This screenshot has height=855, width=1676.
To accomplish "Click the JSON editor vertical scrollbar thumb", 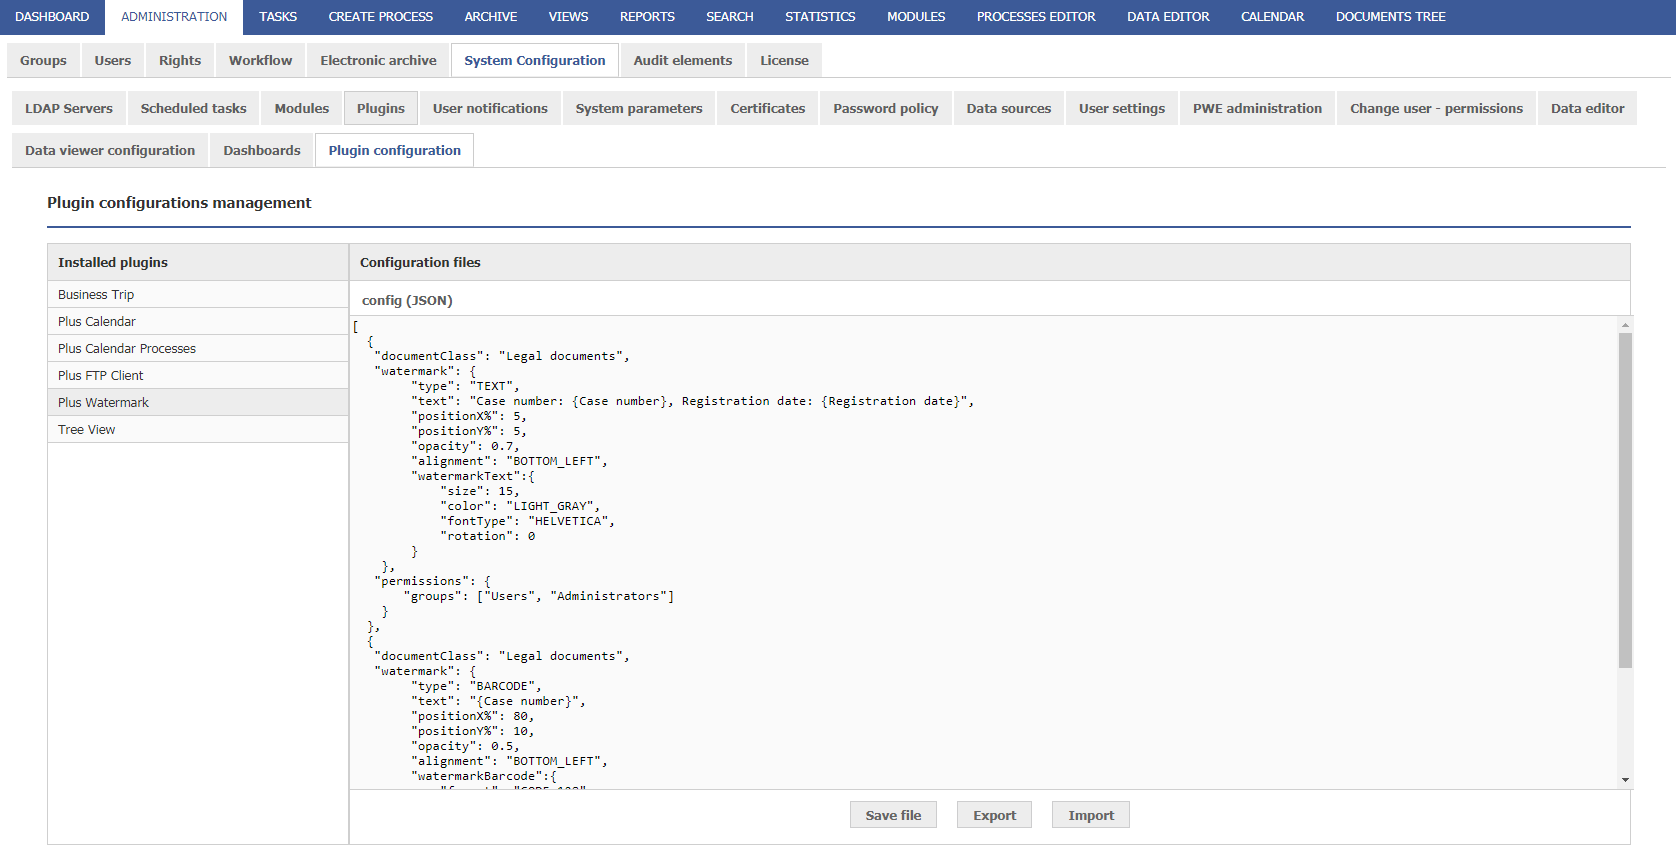I will (1625, 500).
